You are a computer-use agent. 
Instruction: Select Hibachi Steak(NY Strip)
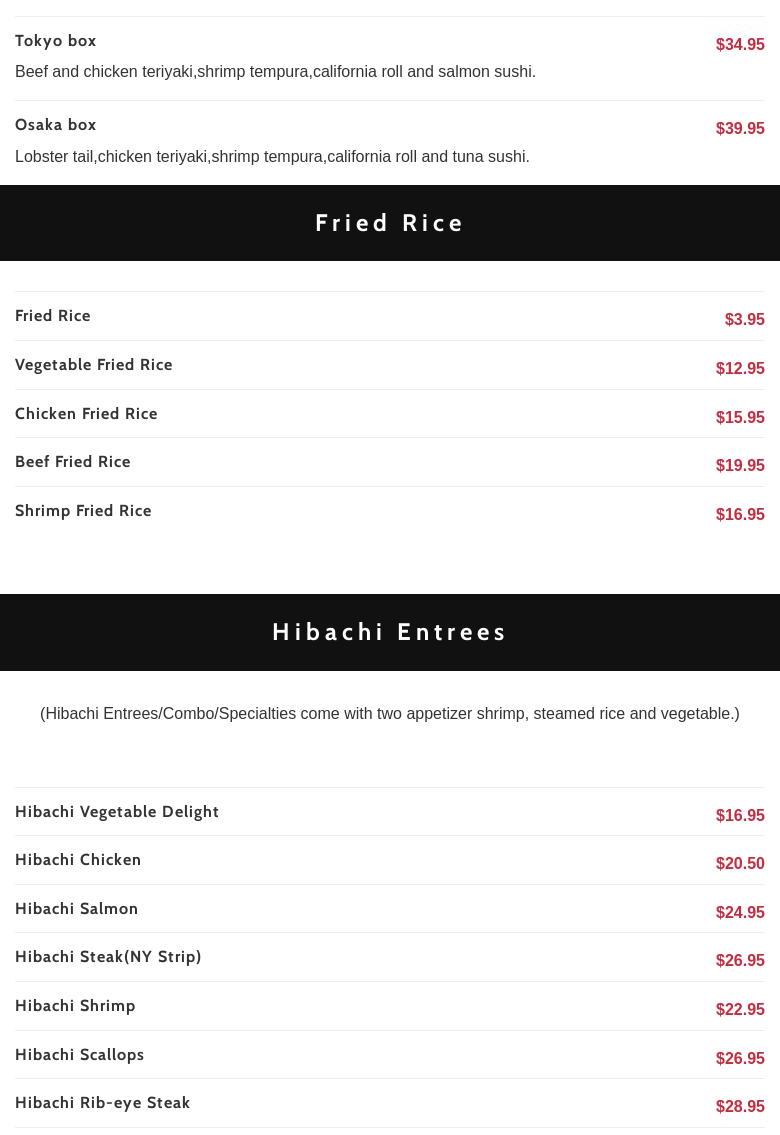108,957
